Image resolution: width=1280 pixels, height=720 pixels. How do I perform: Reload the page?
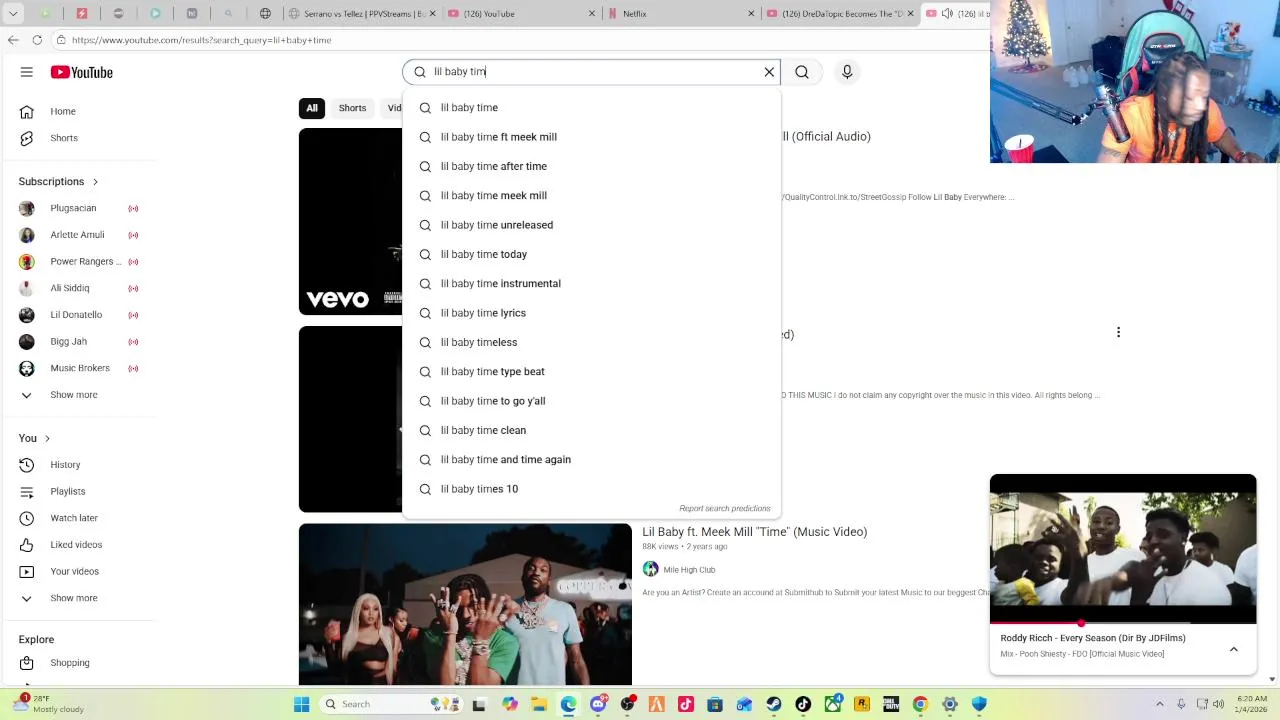[x=37, y=40]
